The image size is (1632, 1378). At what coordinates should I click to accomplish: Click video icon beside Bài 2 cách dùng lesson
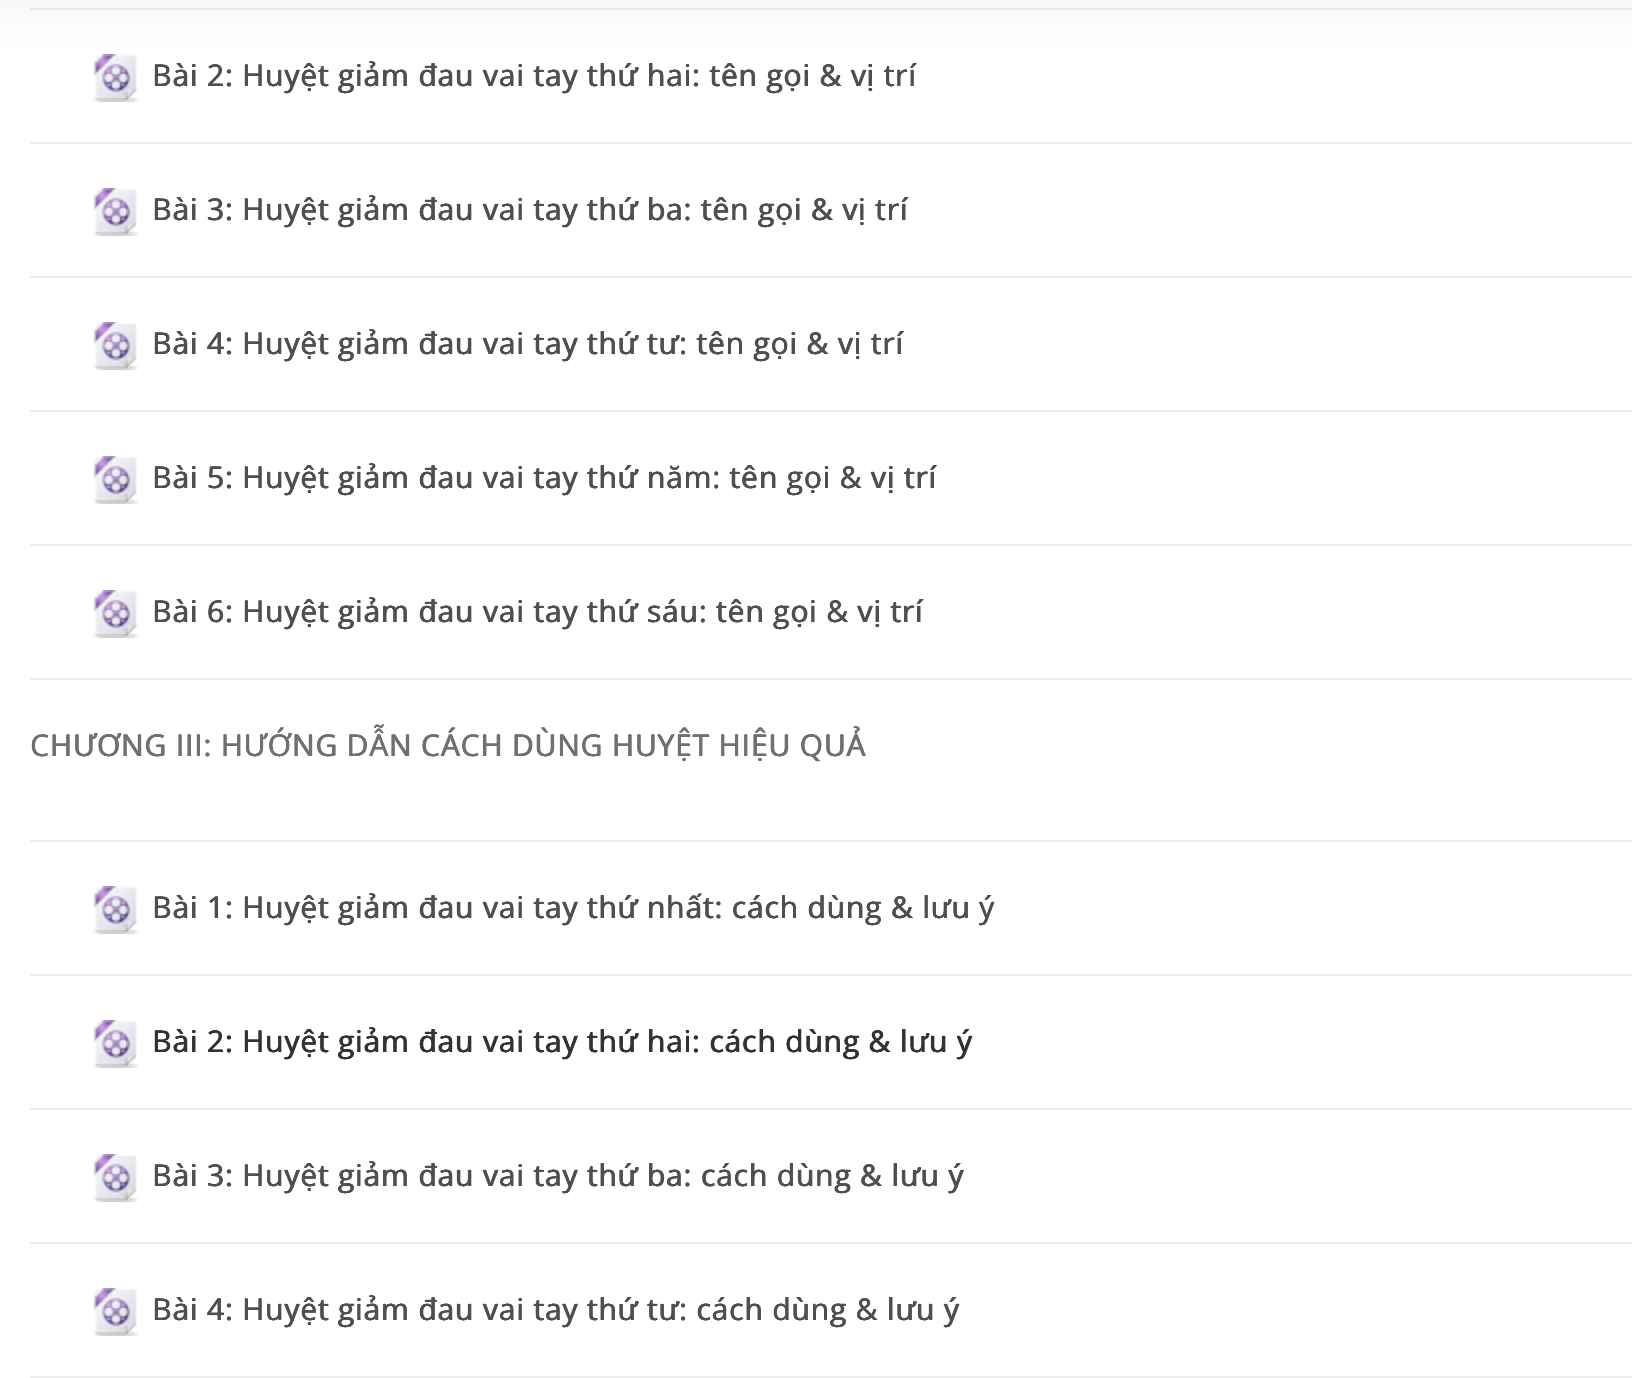pyautogui.click(x=115, y=1043)
